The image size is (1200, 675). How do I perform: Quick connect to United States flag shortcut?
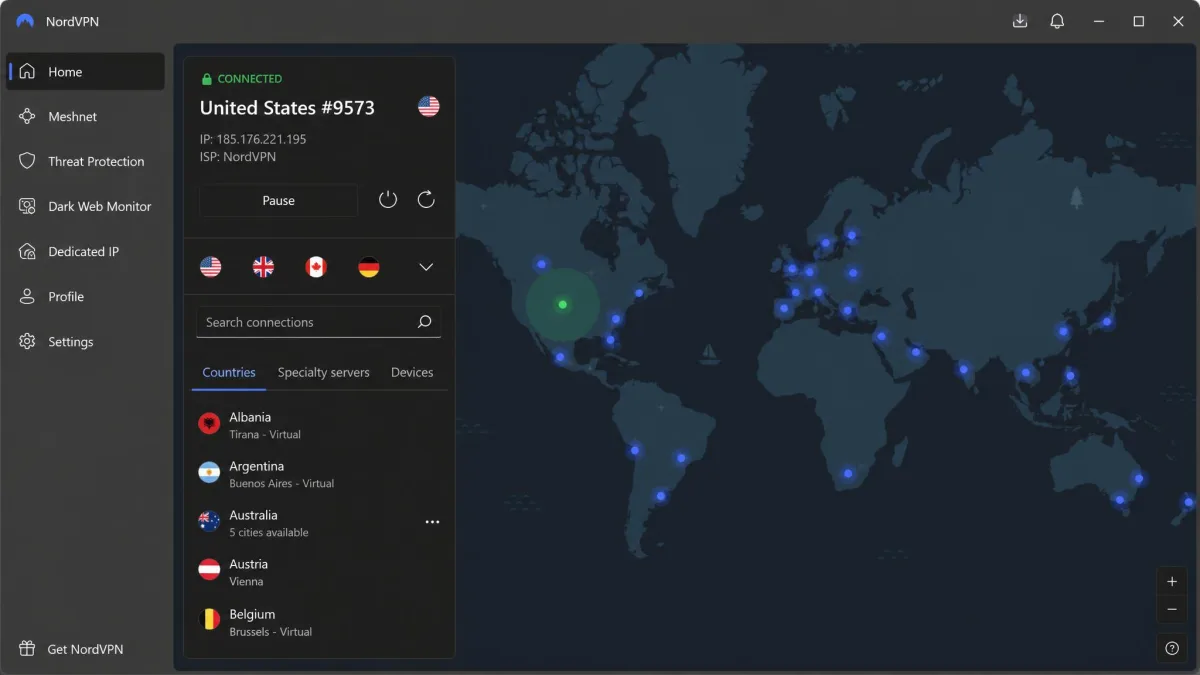point(210,267)
